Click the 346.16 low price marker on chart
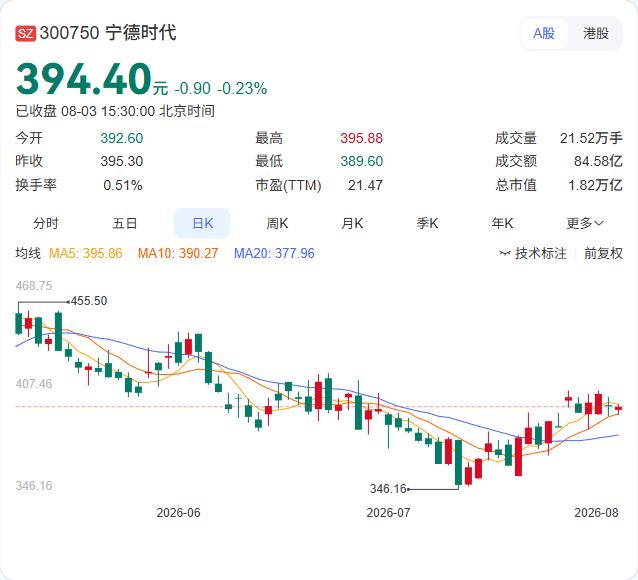The height and width of the screenshot is (580, 638). coord(388,488)
